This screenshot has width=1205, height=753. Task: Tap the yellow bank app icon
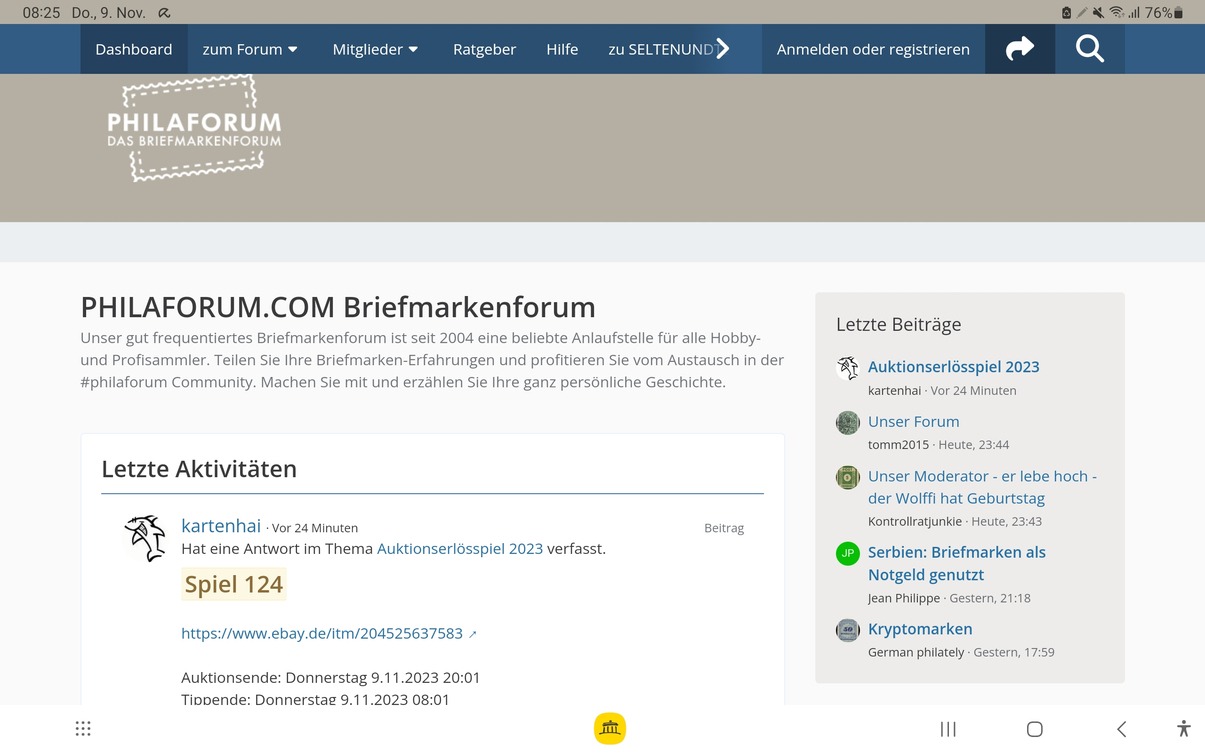click(x=610, y=728)
